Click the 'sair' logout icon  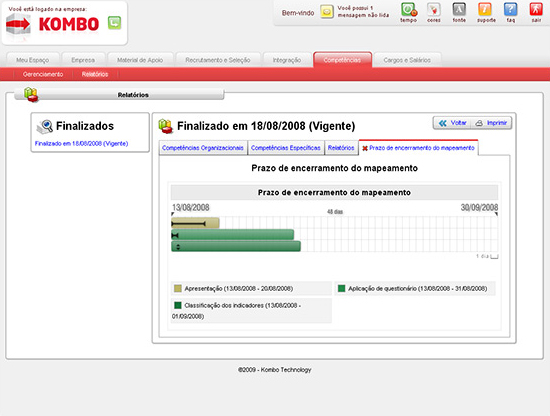(536, 9)
